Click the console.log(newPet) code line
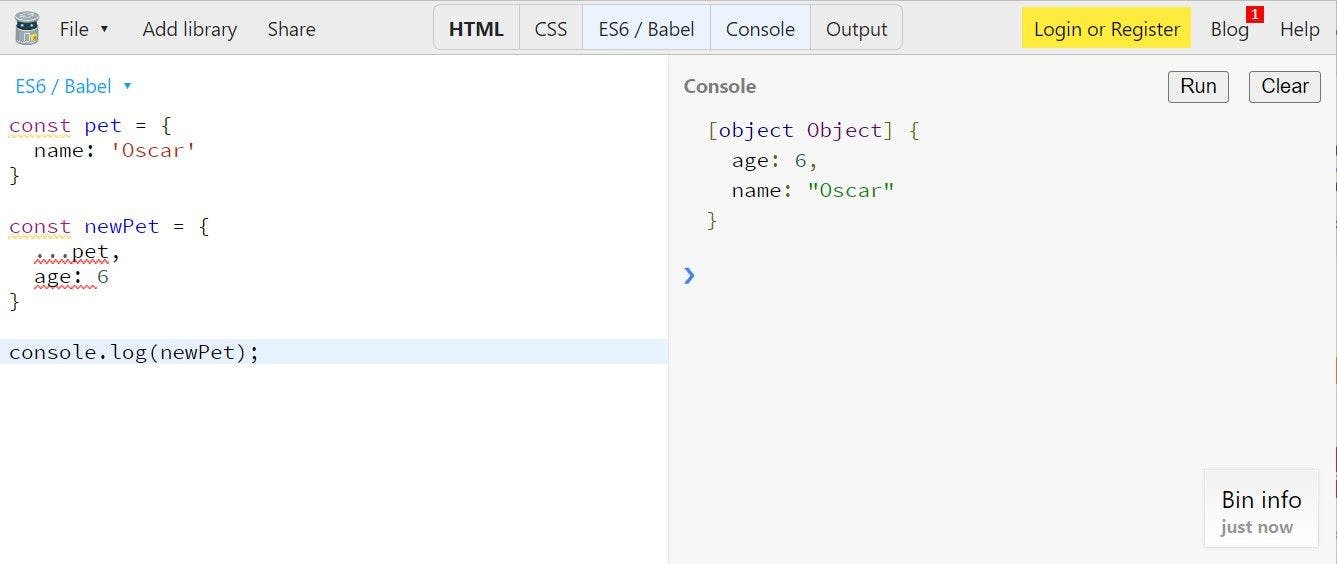This screenshot has width=1337, height=564. [134, 352]
